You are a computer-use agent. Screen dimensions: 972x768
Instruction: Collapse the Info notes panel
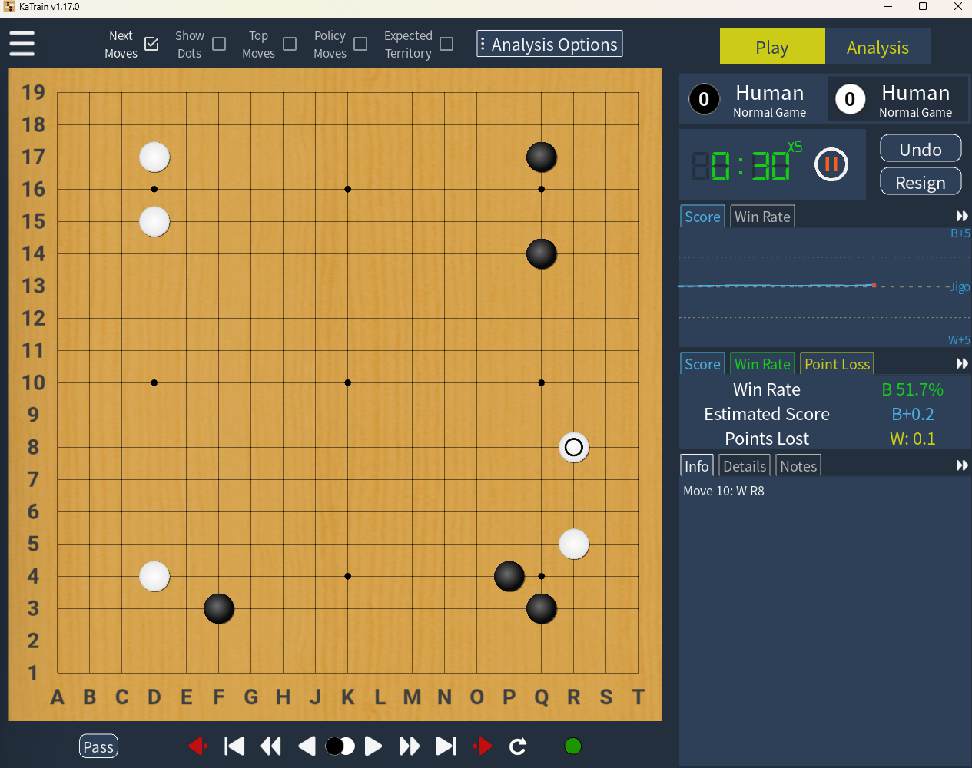click(961, 466)
